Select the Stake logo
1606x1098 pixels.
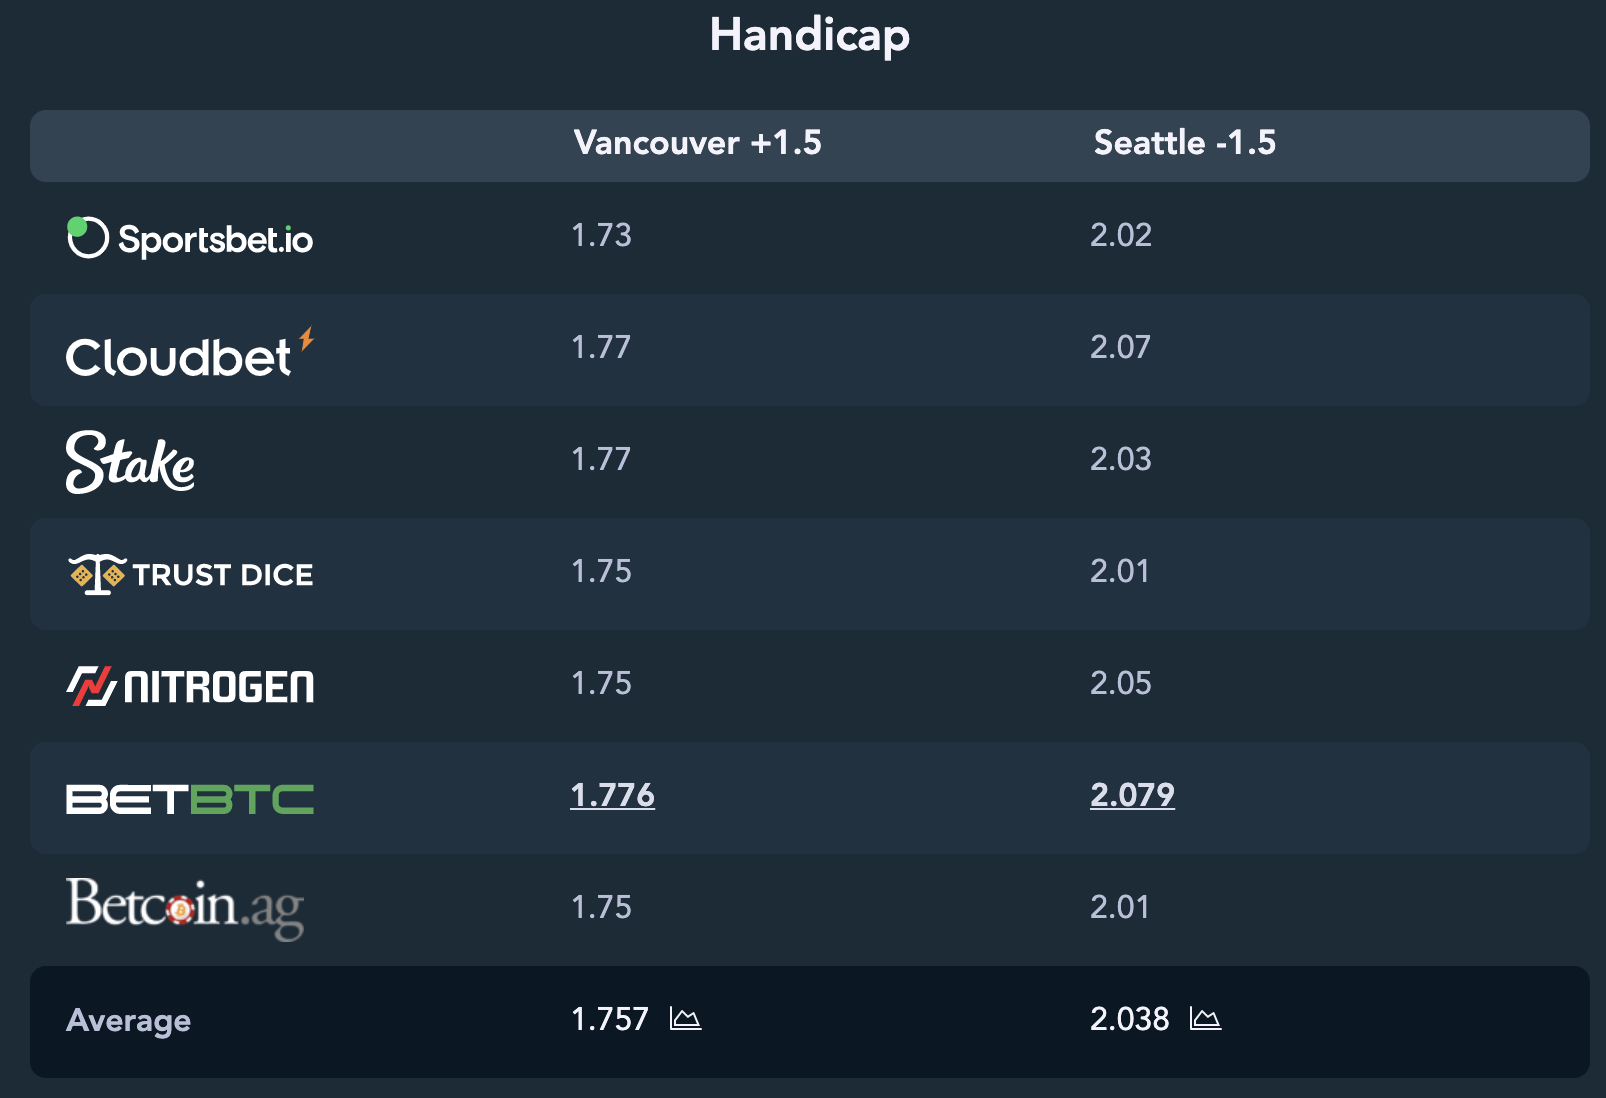(x=130, y=462)
